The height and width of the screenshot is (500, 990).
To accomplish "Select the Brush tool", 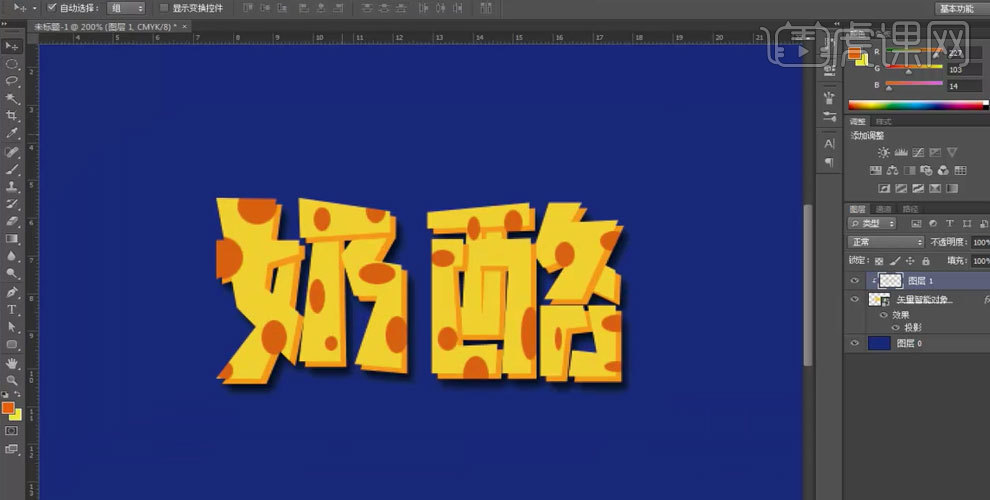I will coord(12,169).
